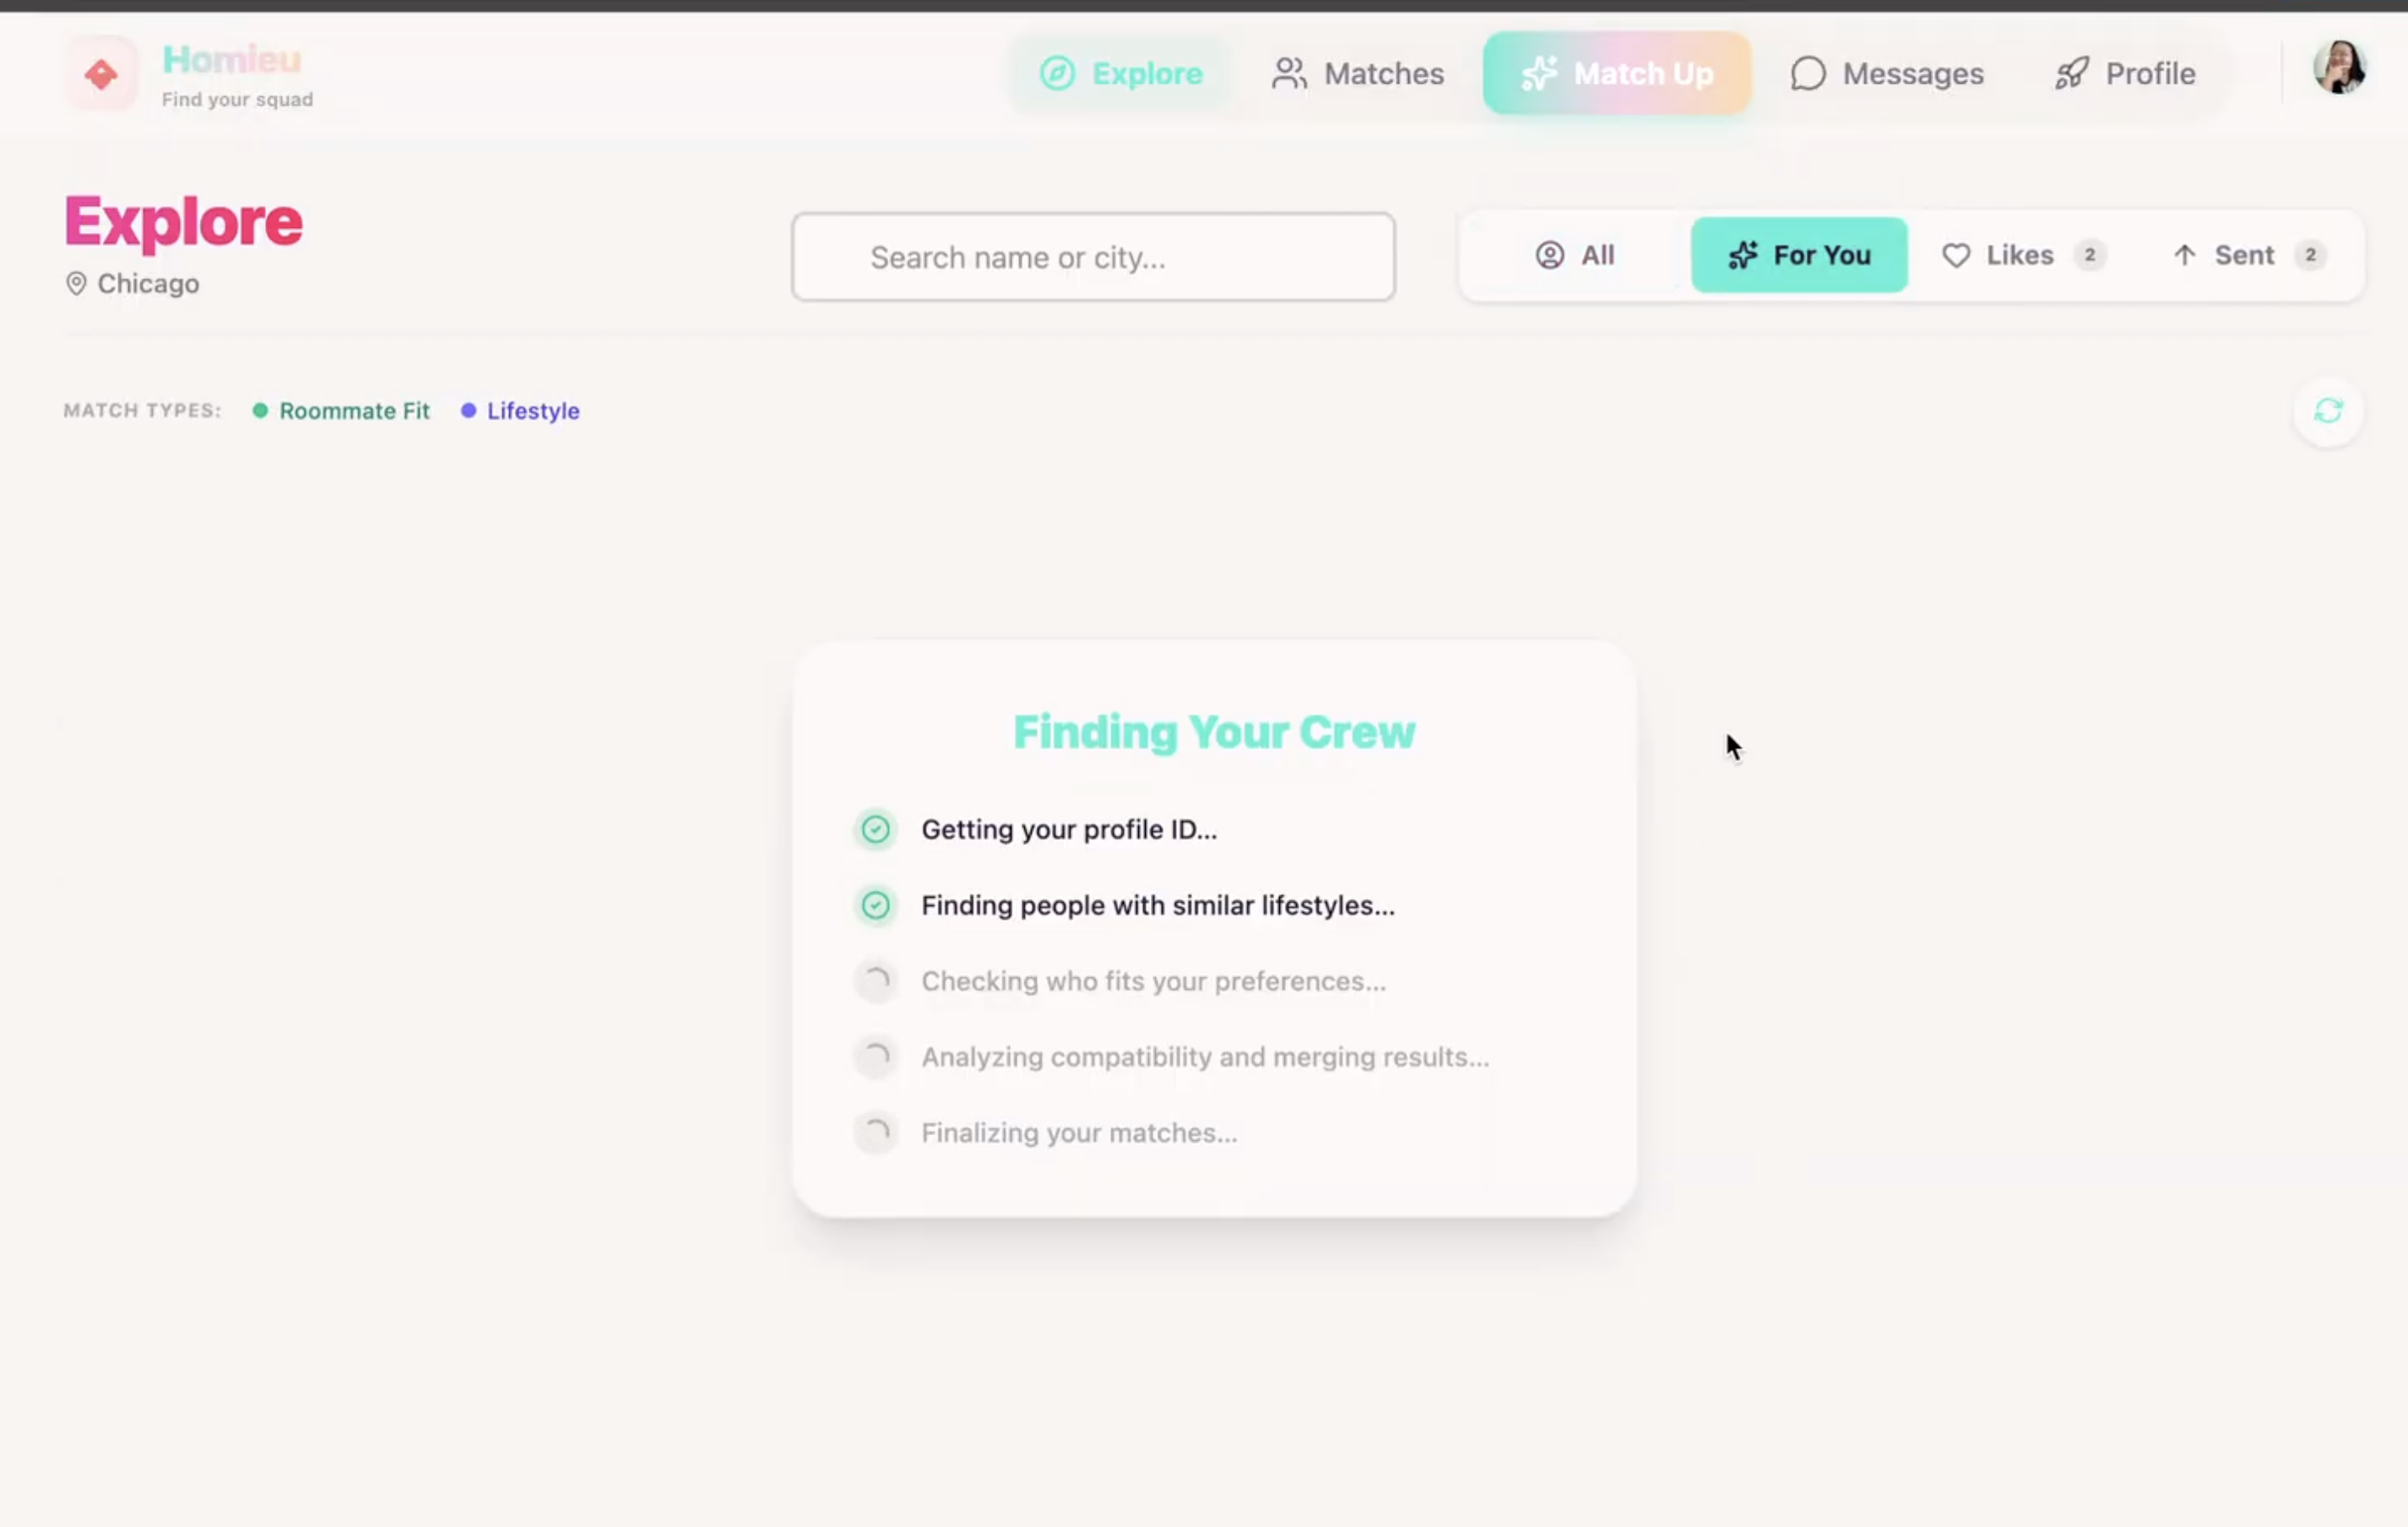Open user avatar menu in header
Image resolution: width=2408 pixels, height=1527 pixels.
click(x=2338, y=68)
